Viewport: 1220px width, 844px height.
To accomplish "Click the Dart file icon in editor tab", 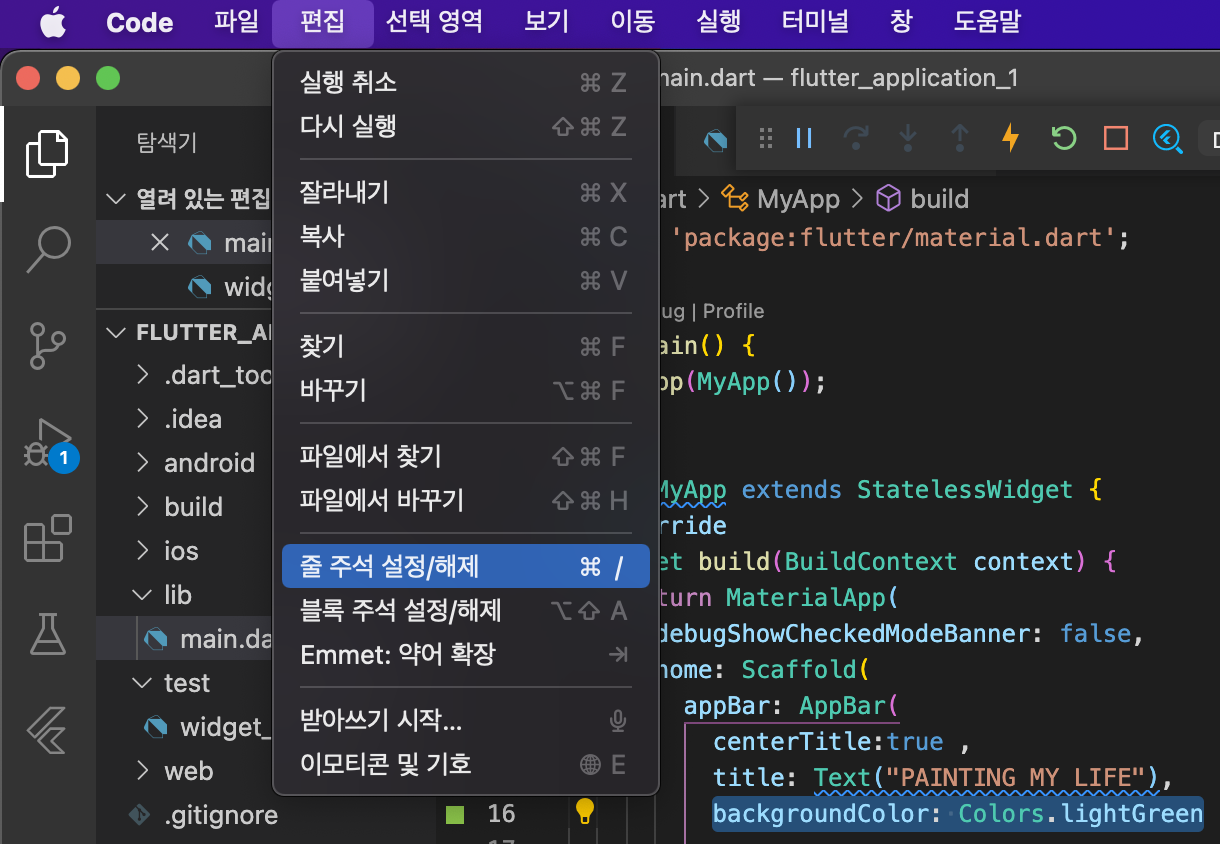I will (x=715, y=140).
